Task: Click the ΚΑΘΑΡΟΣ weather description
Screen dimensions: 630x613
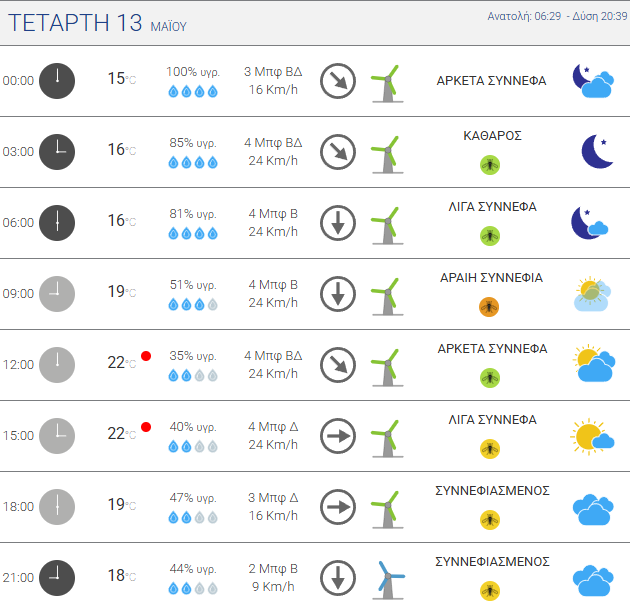Action: point(492,136)
